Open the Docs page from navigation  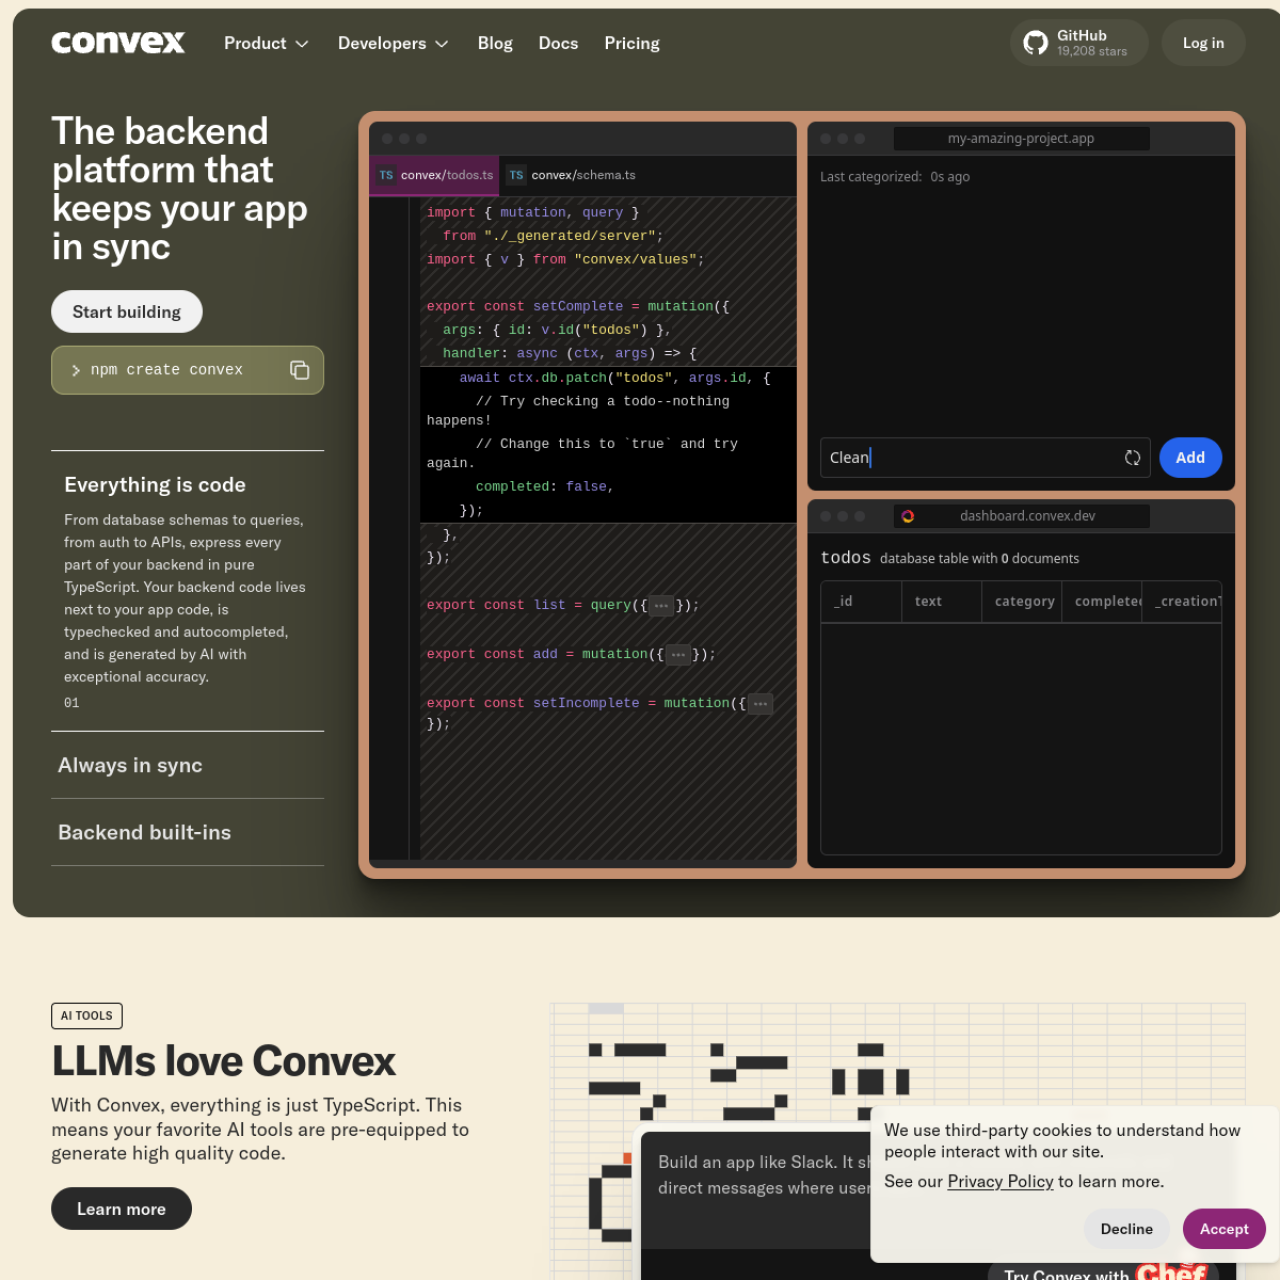click(x=558, y=43)
